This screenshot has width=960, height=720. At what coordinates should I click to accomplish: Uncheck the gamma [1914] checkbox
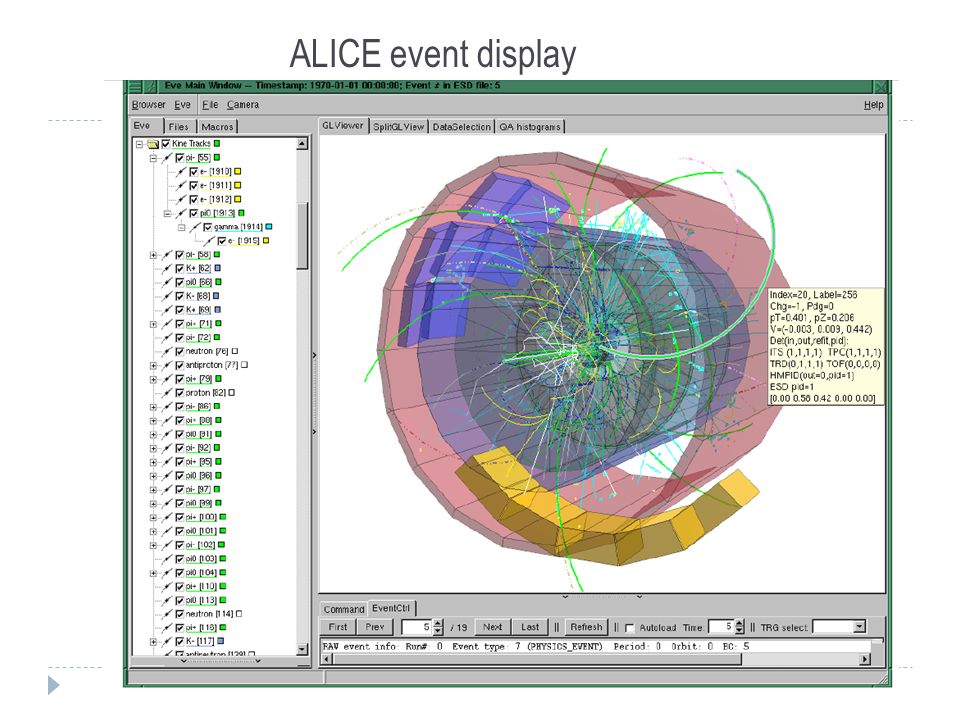click(208, 227)
